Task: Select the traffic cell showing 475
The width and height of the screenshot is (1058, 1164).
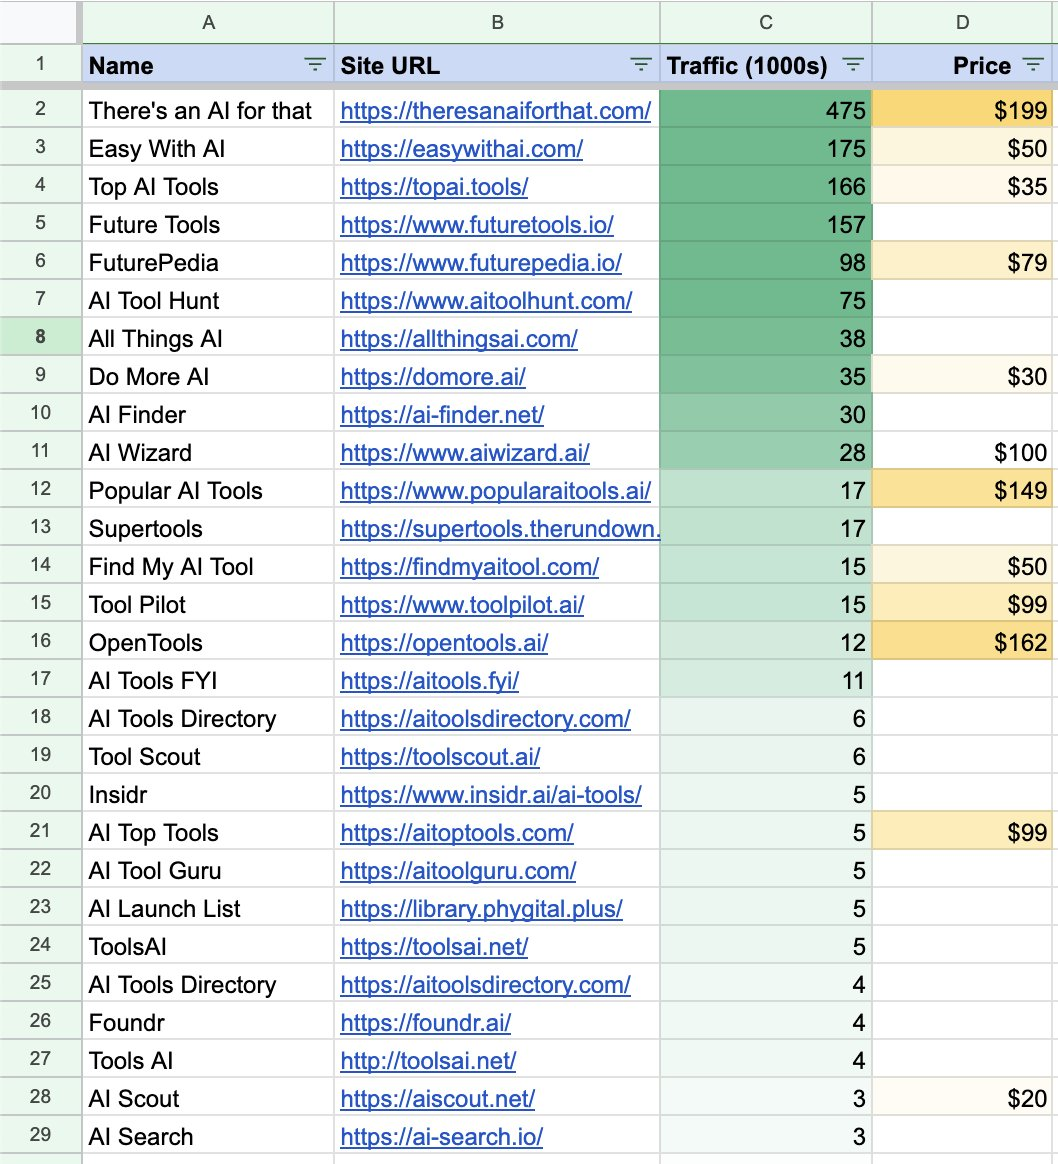Action: click(764, 110)
